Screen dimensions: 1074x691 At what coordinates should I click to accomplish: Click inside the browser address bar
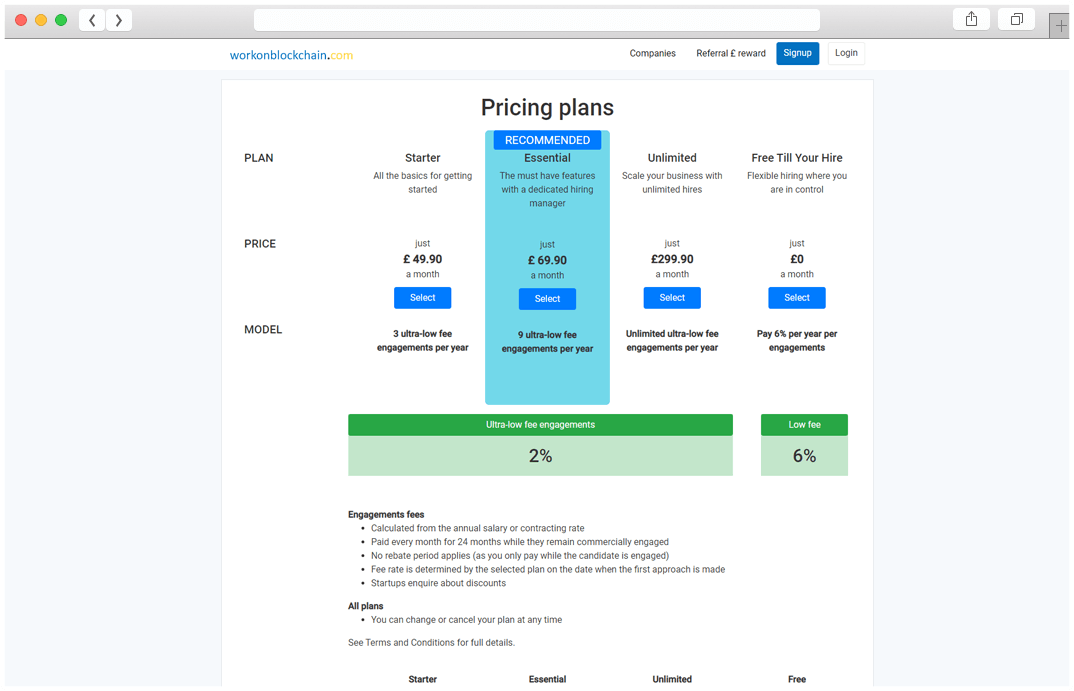point(538,19)
